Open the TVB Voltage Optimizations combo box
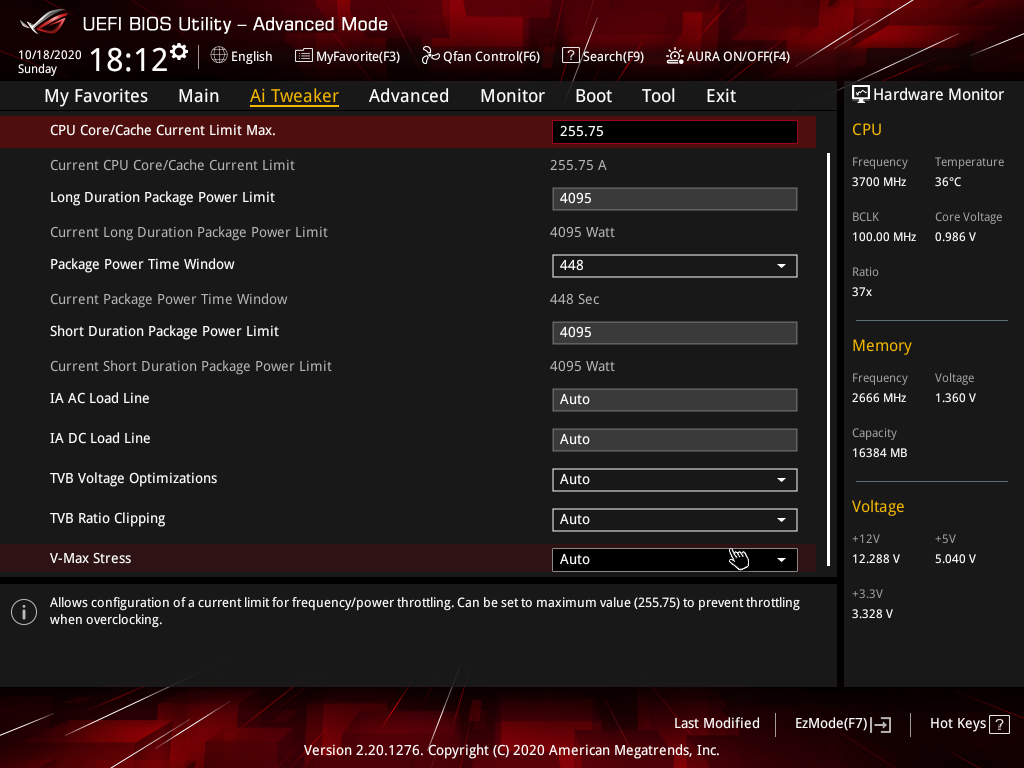Screen dimensions: 1024x768 click(x=675, y=480)
